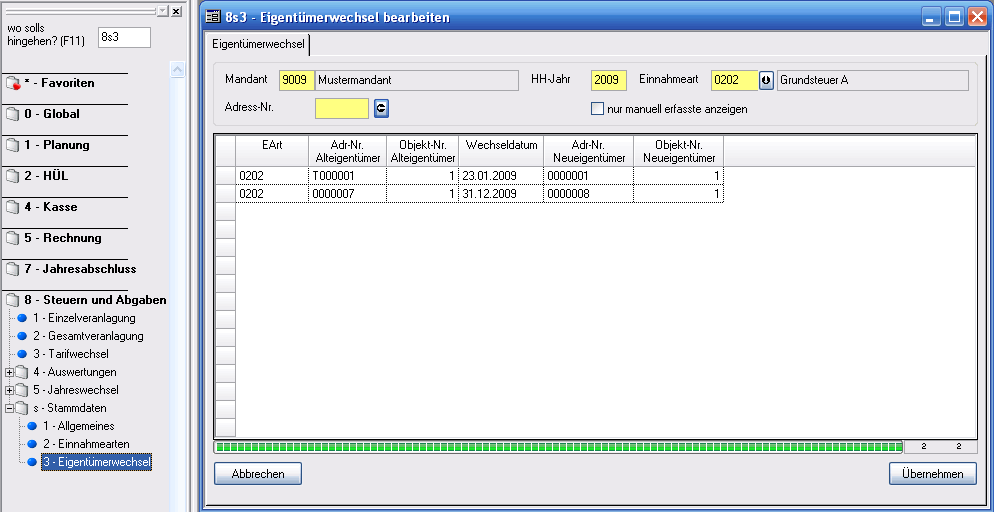994x512 pixels.
Task: Click the Favoriten folder icon
Action: point(13,84)
